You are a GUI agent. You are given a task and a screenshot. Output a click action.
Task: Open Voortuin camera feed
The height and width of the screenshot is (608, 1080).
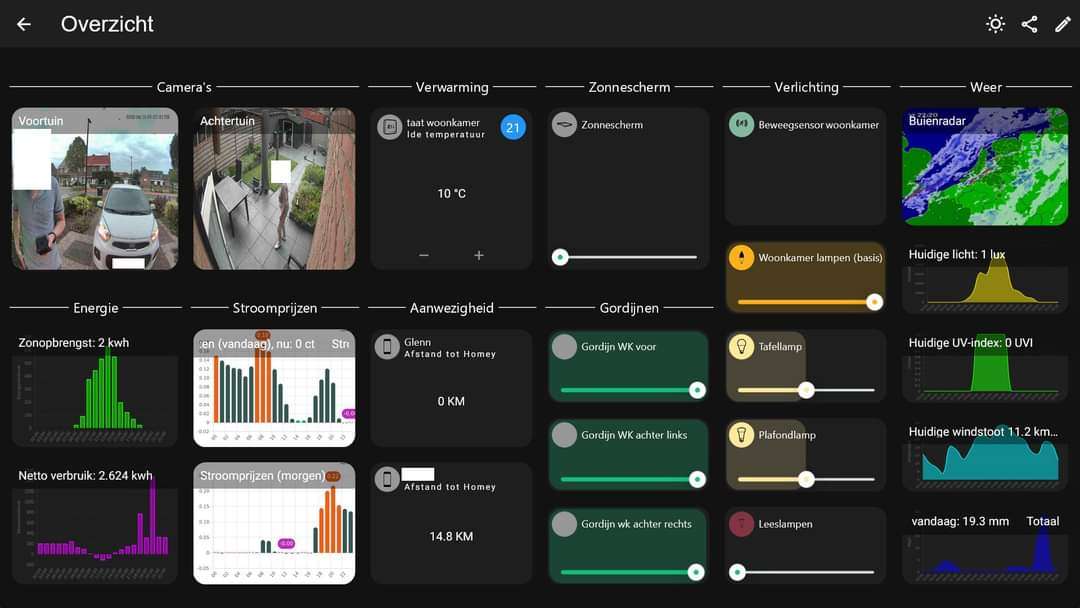95,189
